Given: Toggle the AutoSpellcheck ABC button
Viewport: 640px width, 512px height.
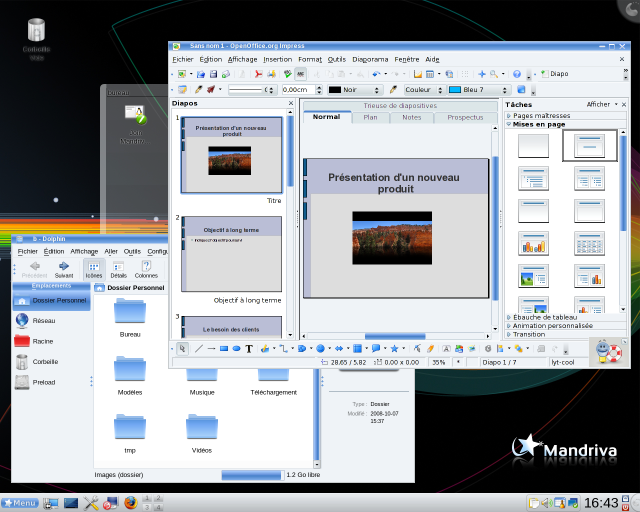Looking at the screenshot, I should 300,74.
